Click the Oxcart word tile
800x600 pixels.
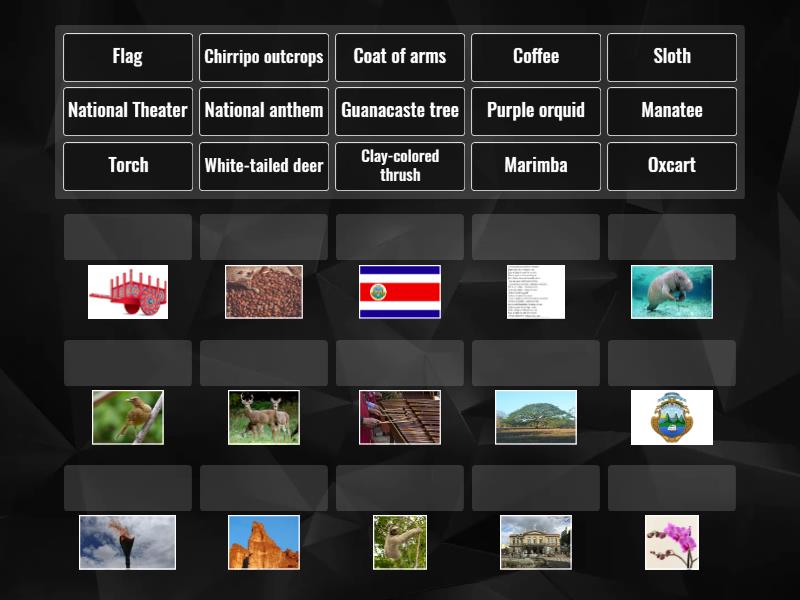click(x=671, y=166)
